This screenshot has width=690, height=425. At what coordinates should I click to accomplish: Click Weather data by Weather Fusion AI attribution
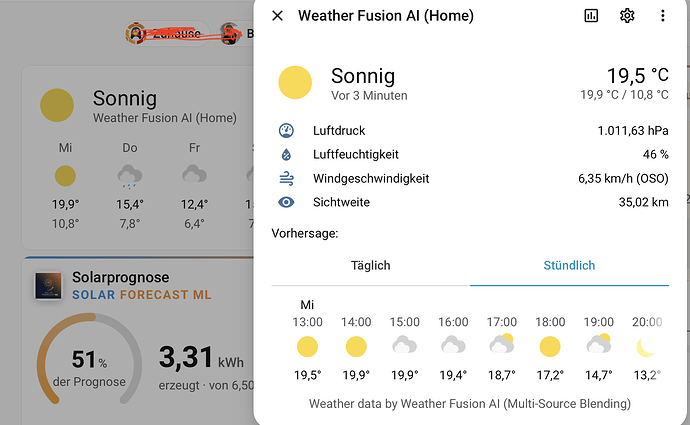coord(470,404)
